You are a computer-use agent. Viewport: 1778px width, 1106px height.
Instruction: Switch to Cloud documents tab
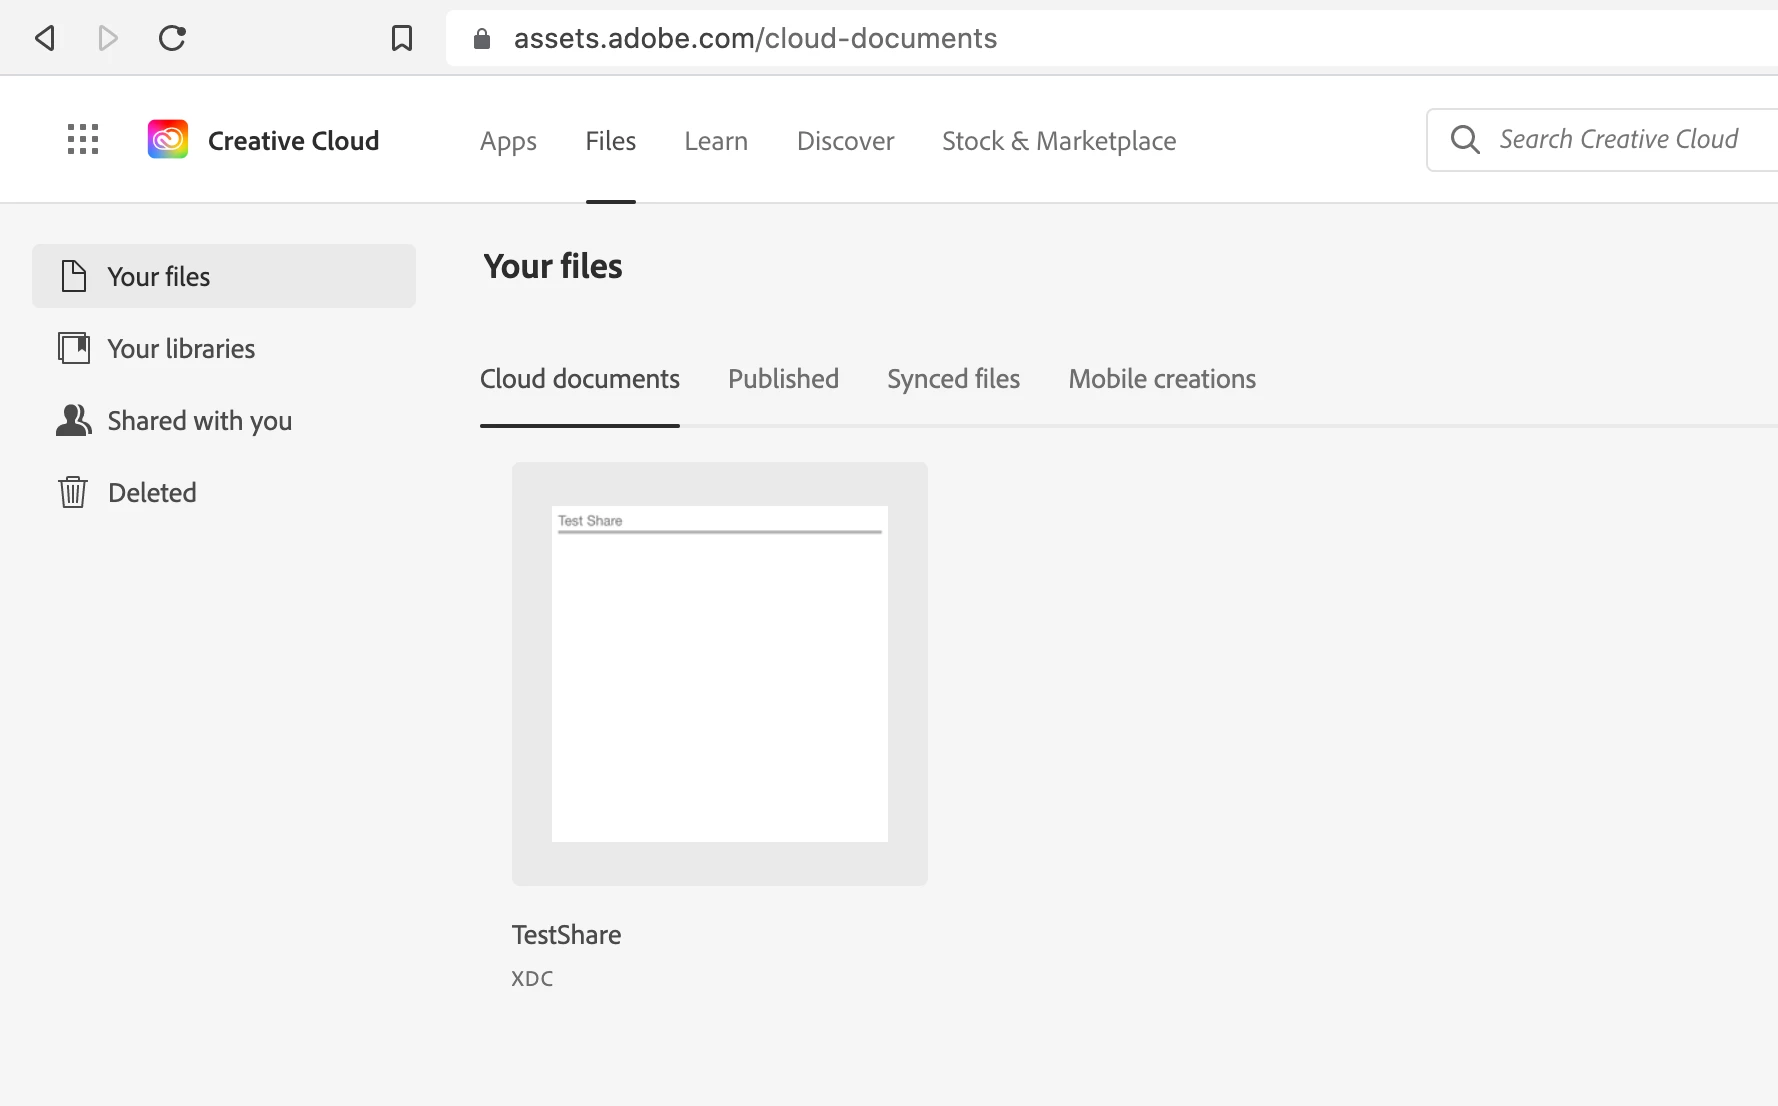[x=580, y=379]
